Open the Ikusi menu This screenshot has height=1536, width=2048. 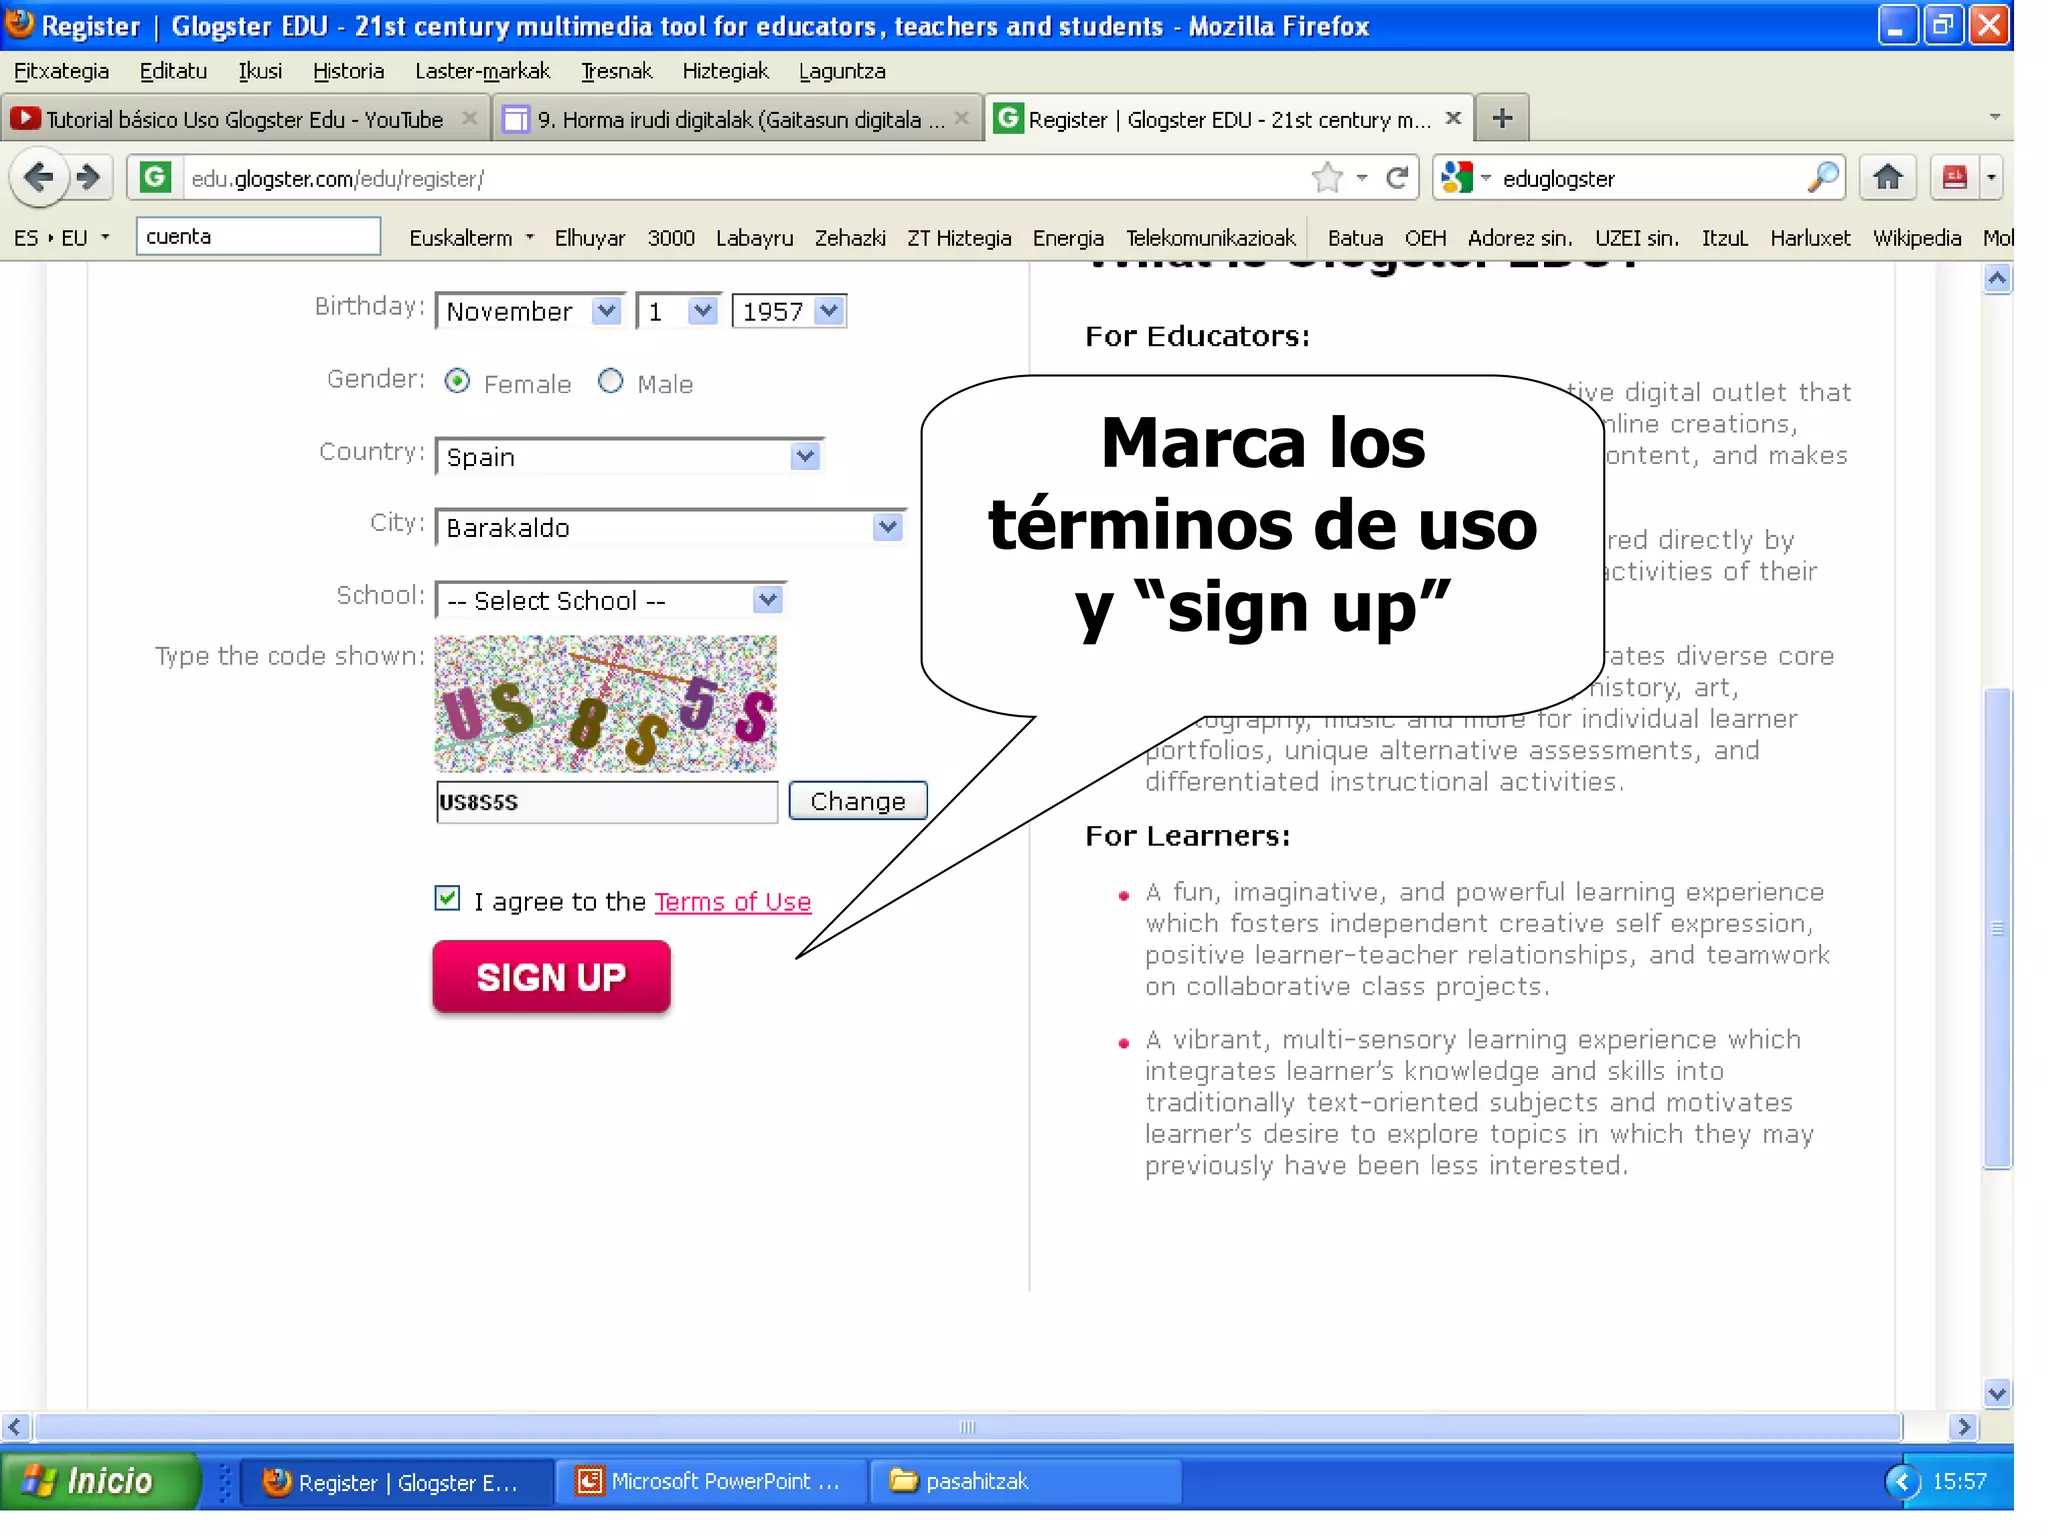pyautogui.click(x=260, y=71)
